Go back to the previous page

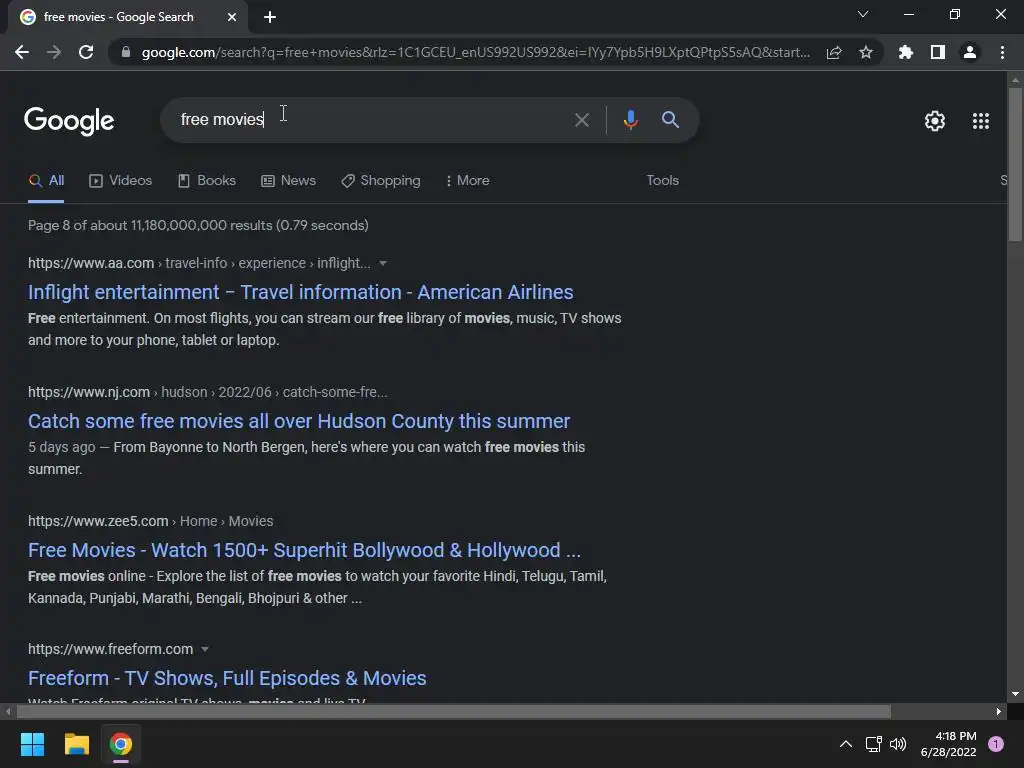point(22,52)
